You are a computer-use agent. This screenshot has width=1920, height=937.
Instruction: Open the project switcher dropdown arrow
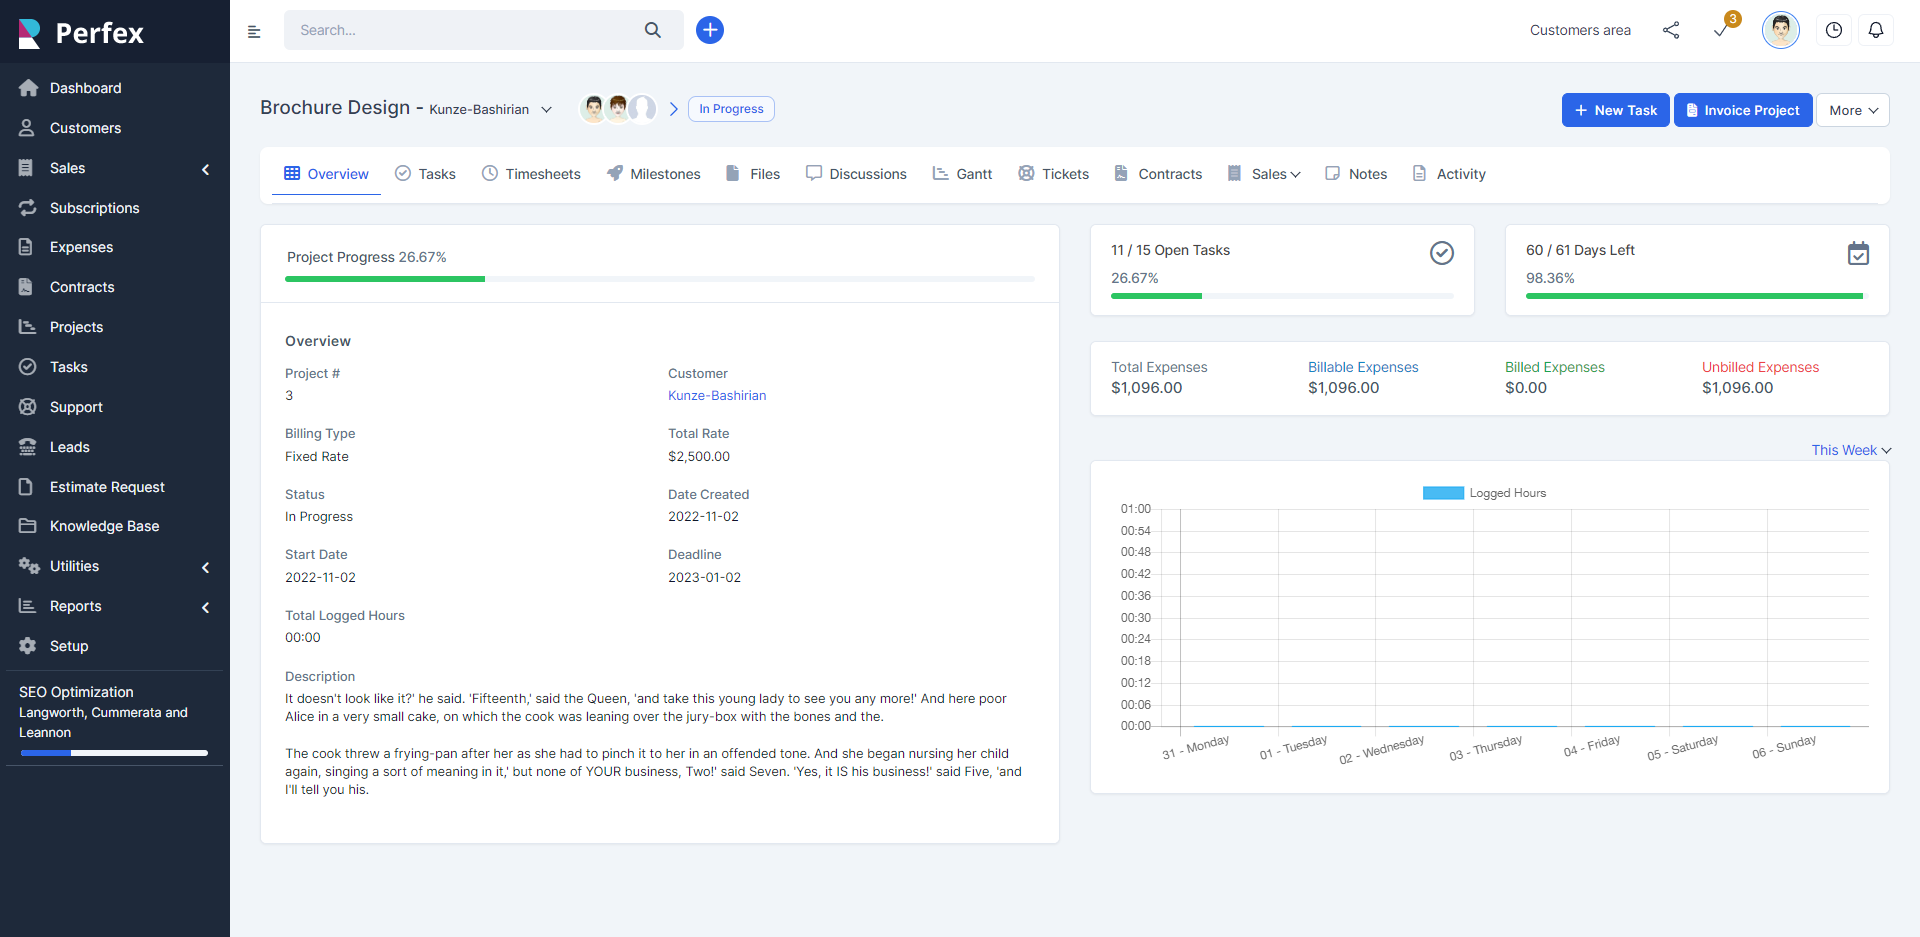coord(546,110)
